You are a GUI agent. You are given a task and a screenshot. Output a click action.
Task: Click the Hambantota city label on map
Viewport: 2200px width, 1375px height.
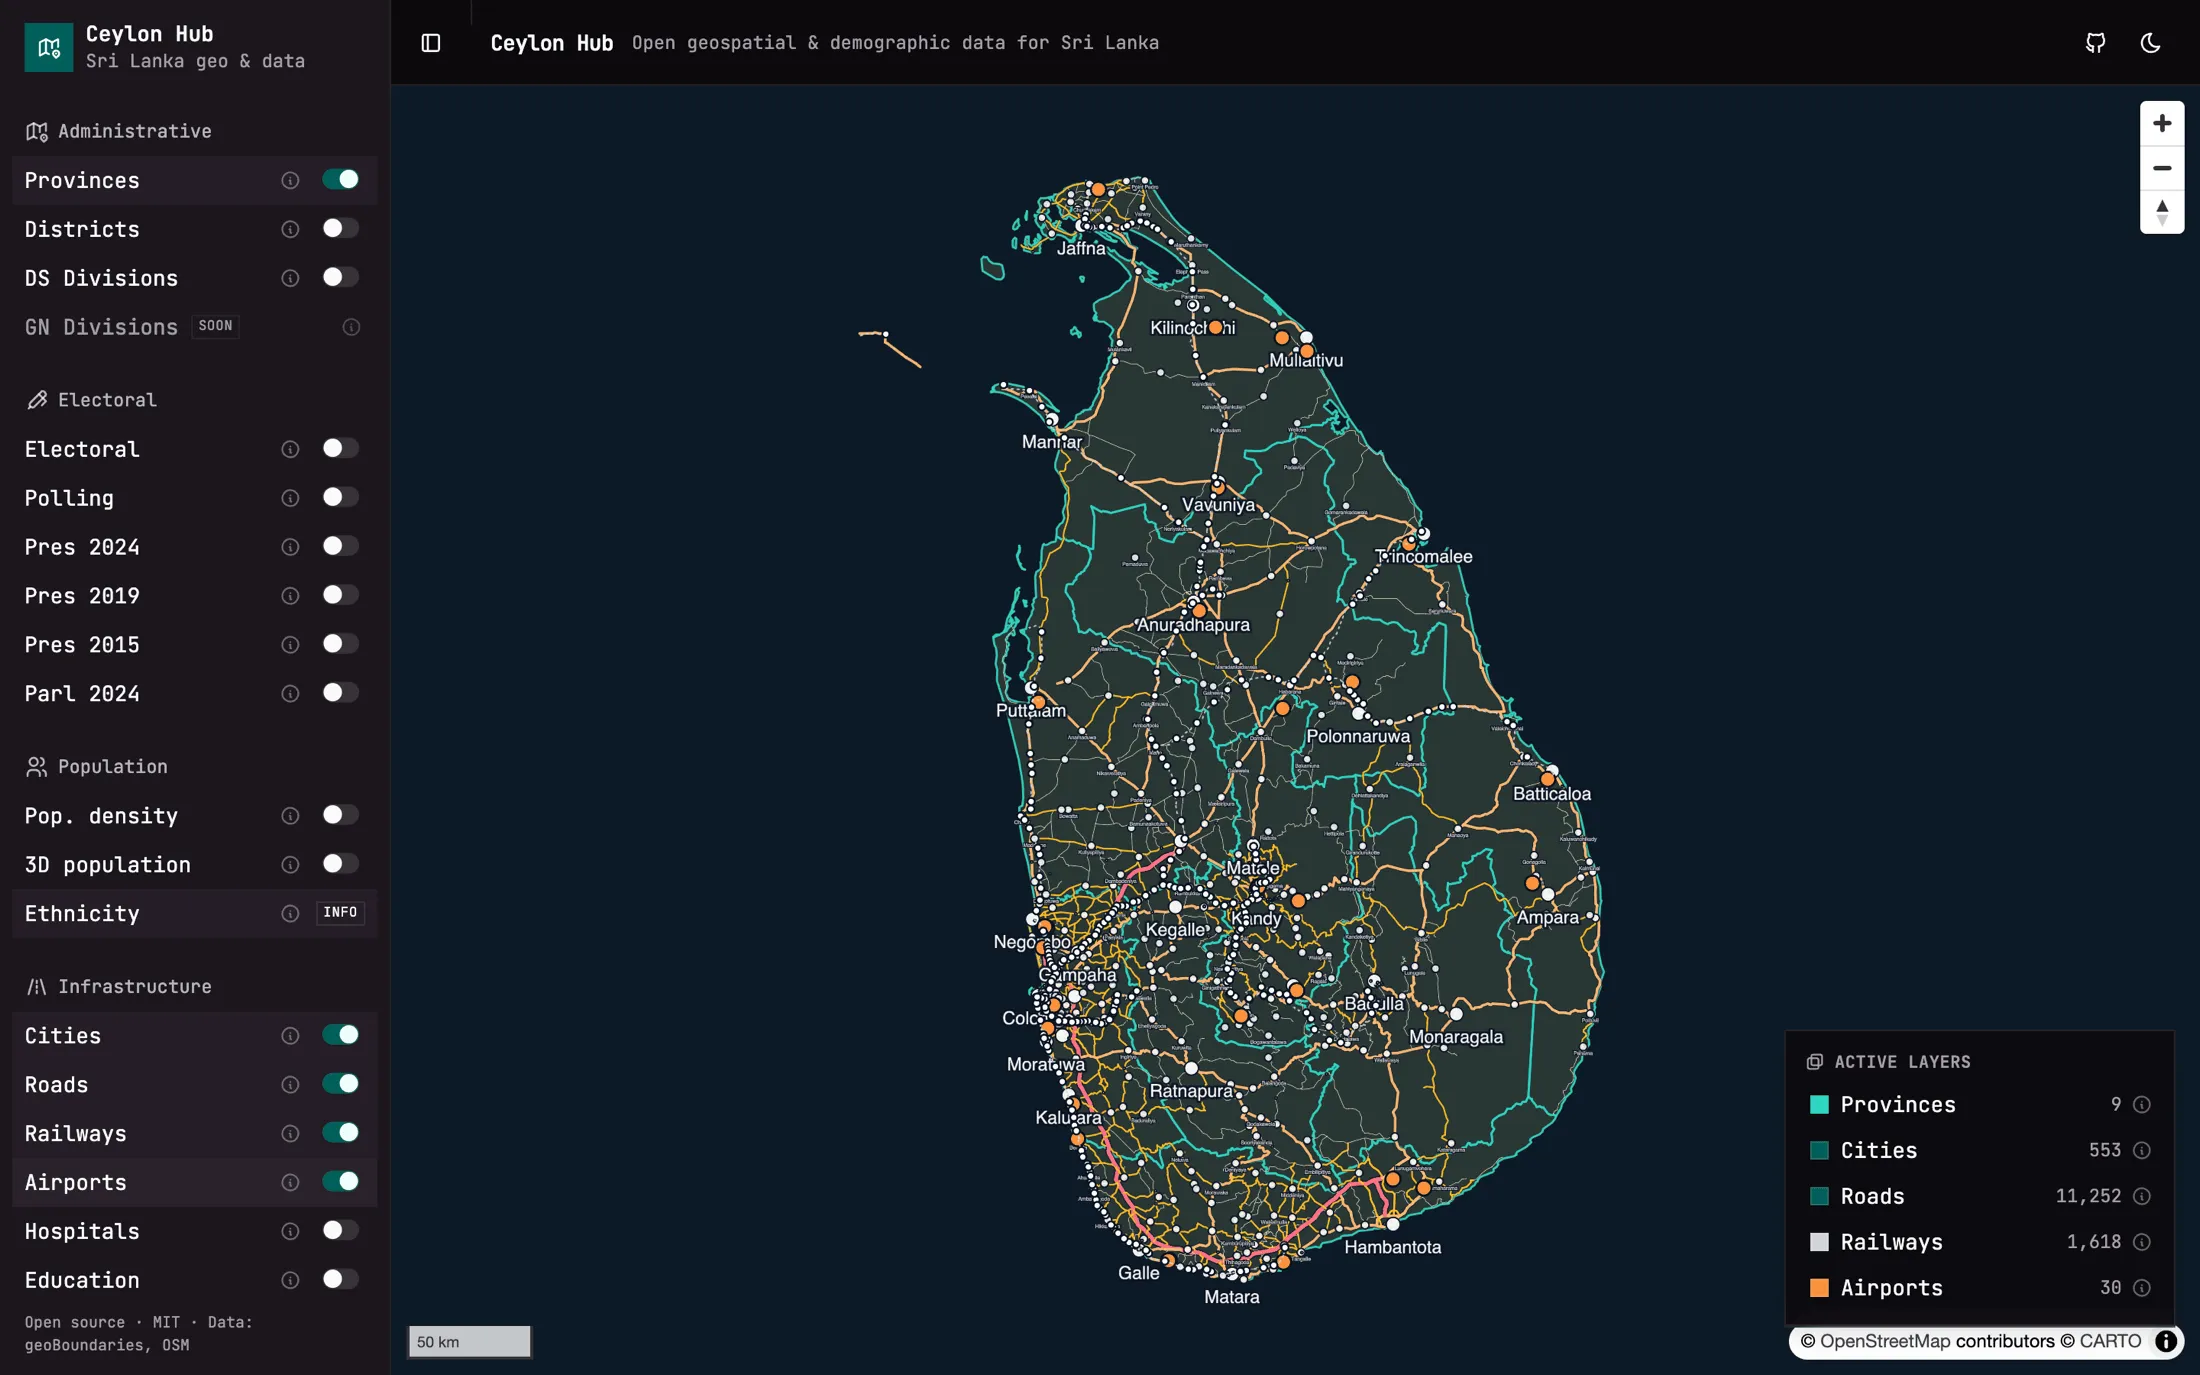[1392, 1247]
